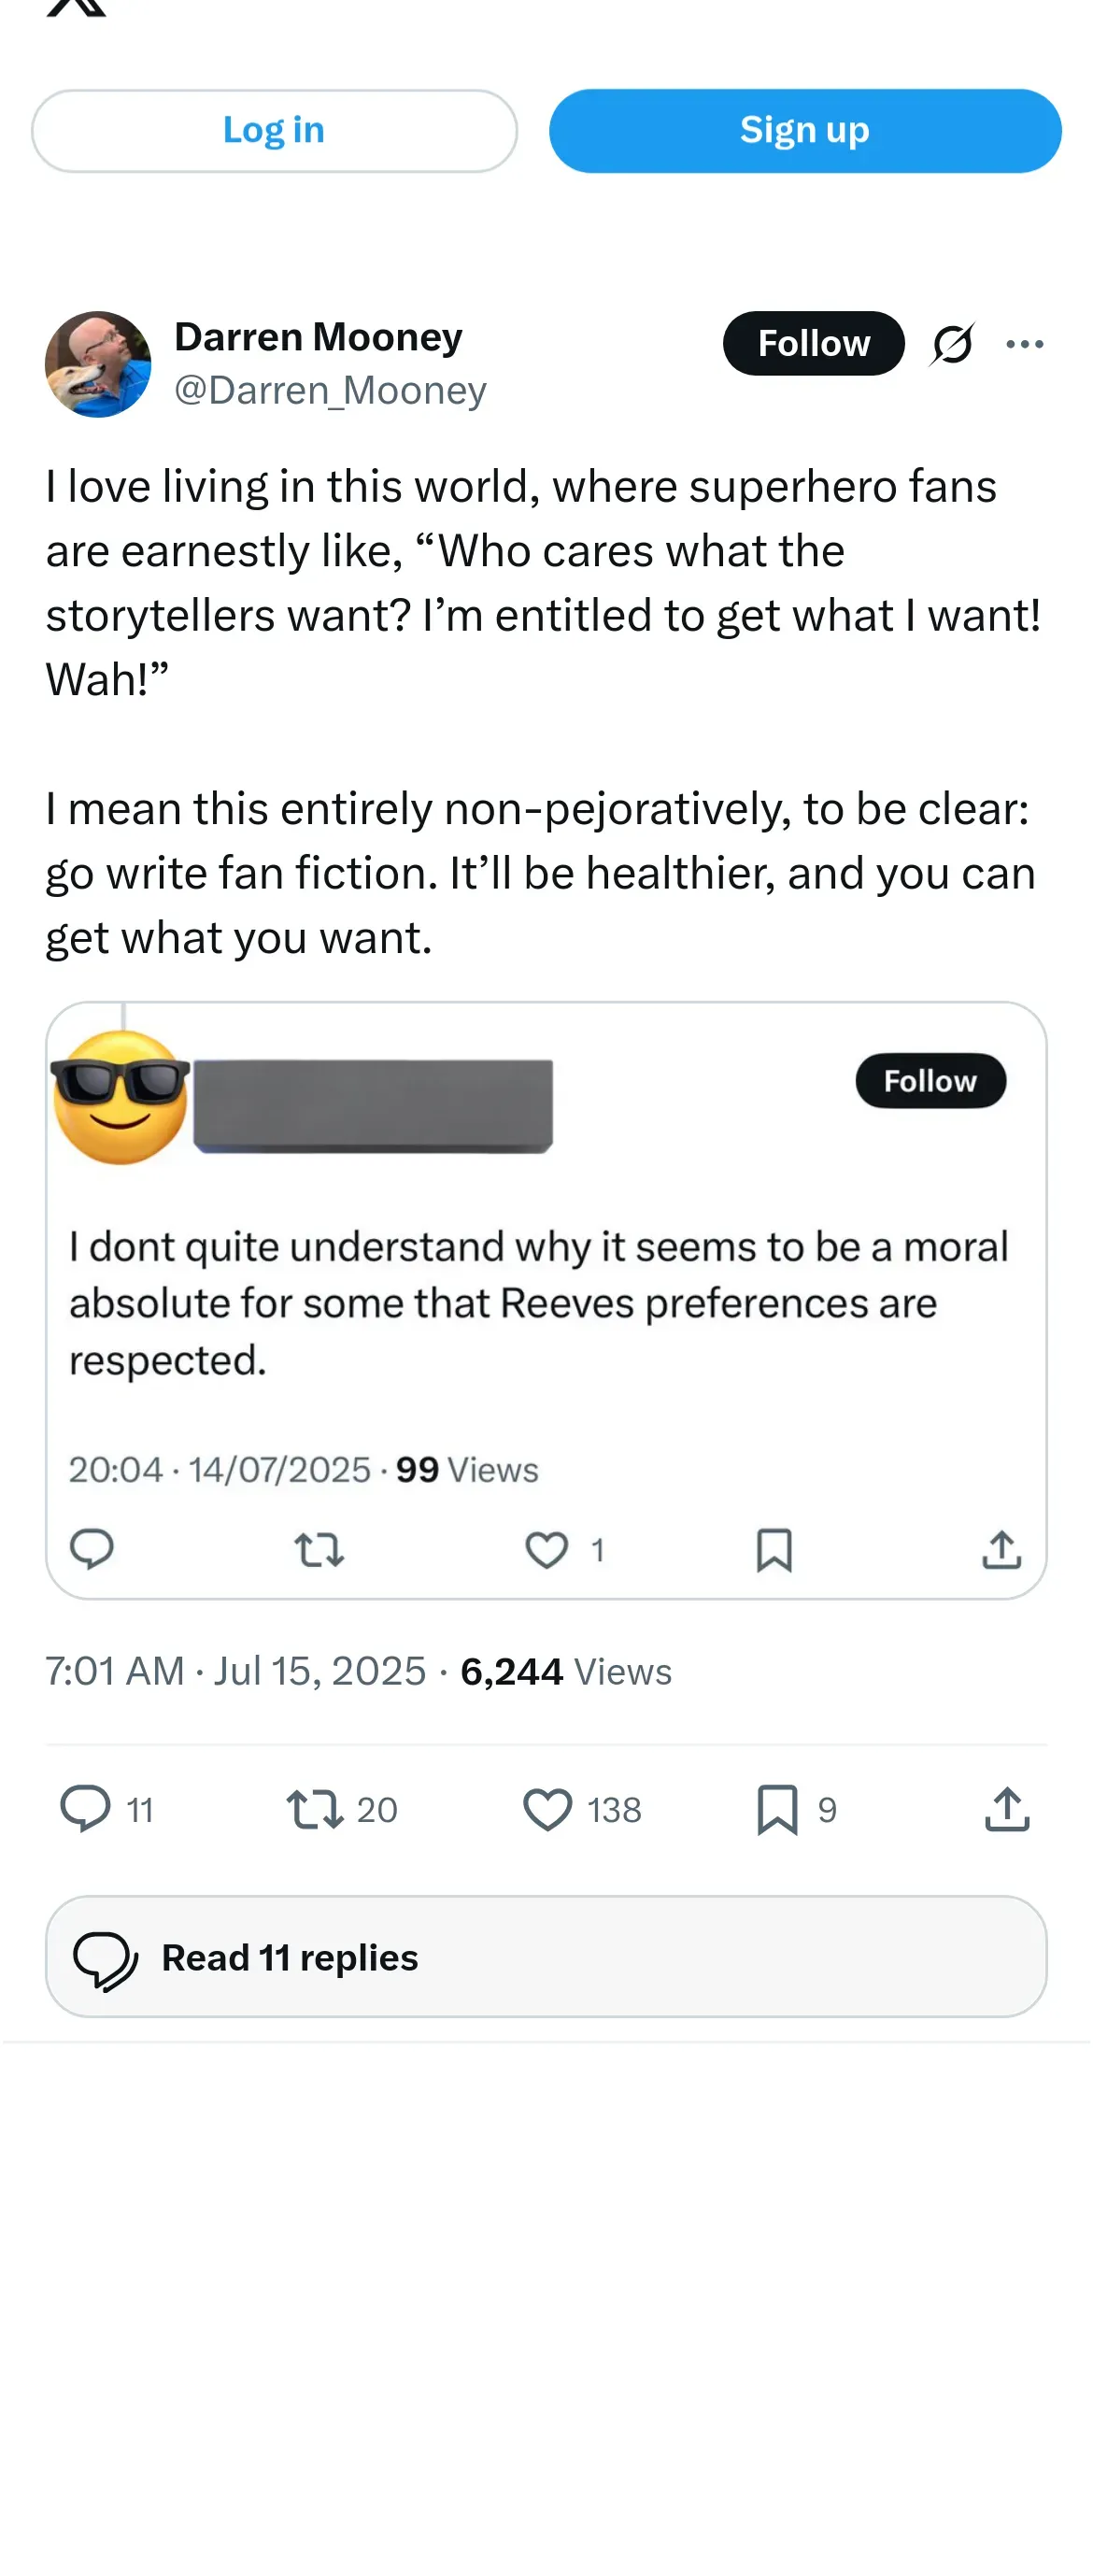
Task: Click repost icon in quoted tweet
Action: (319, 1550)
